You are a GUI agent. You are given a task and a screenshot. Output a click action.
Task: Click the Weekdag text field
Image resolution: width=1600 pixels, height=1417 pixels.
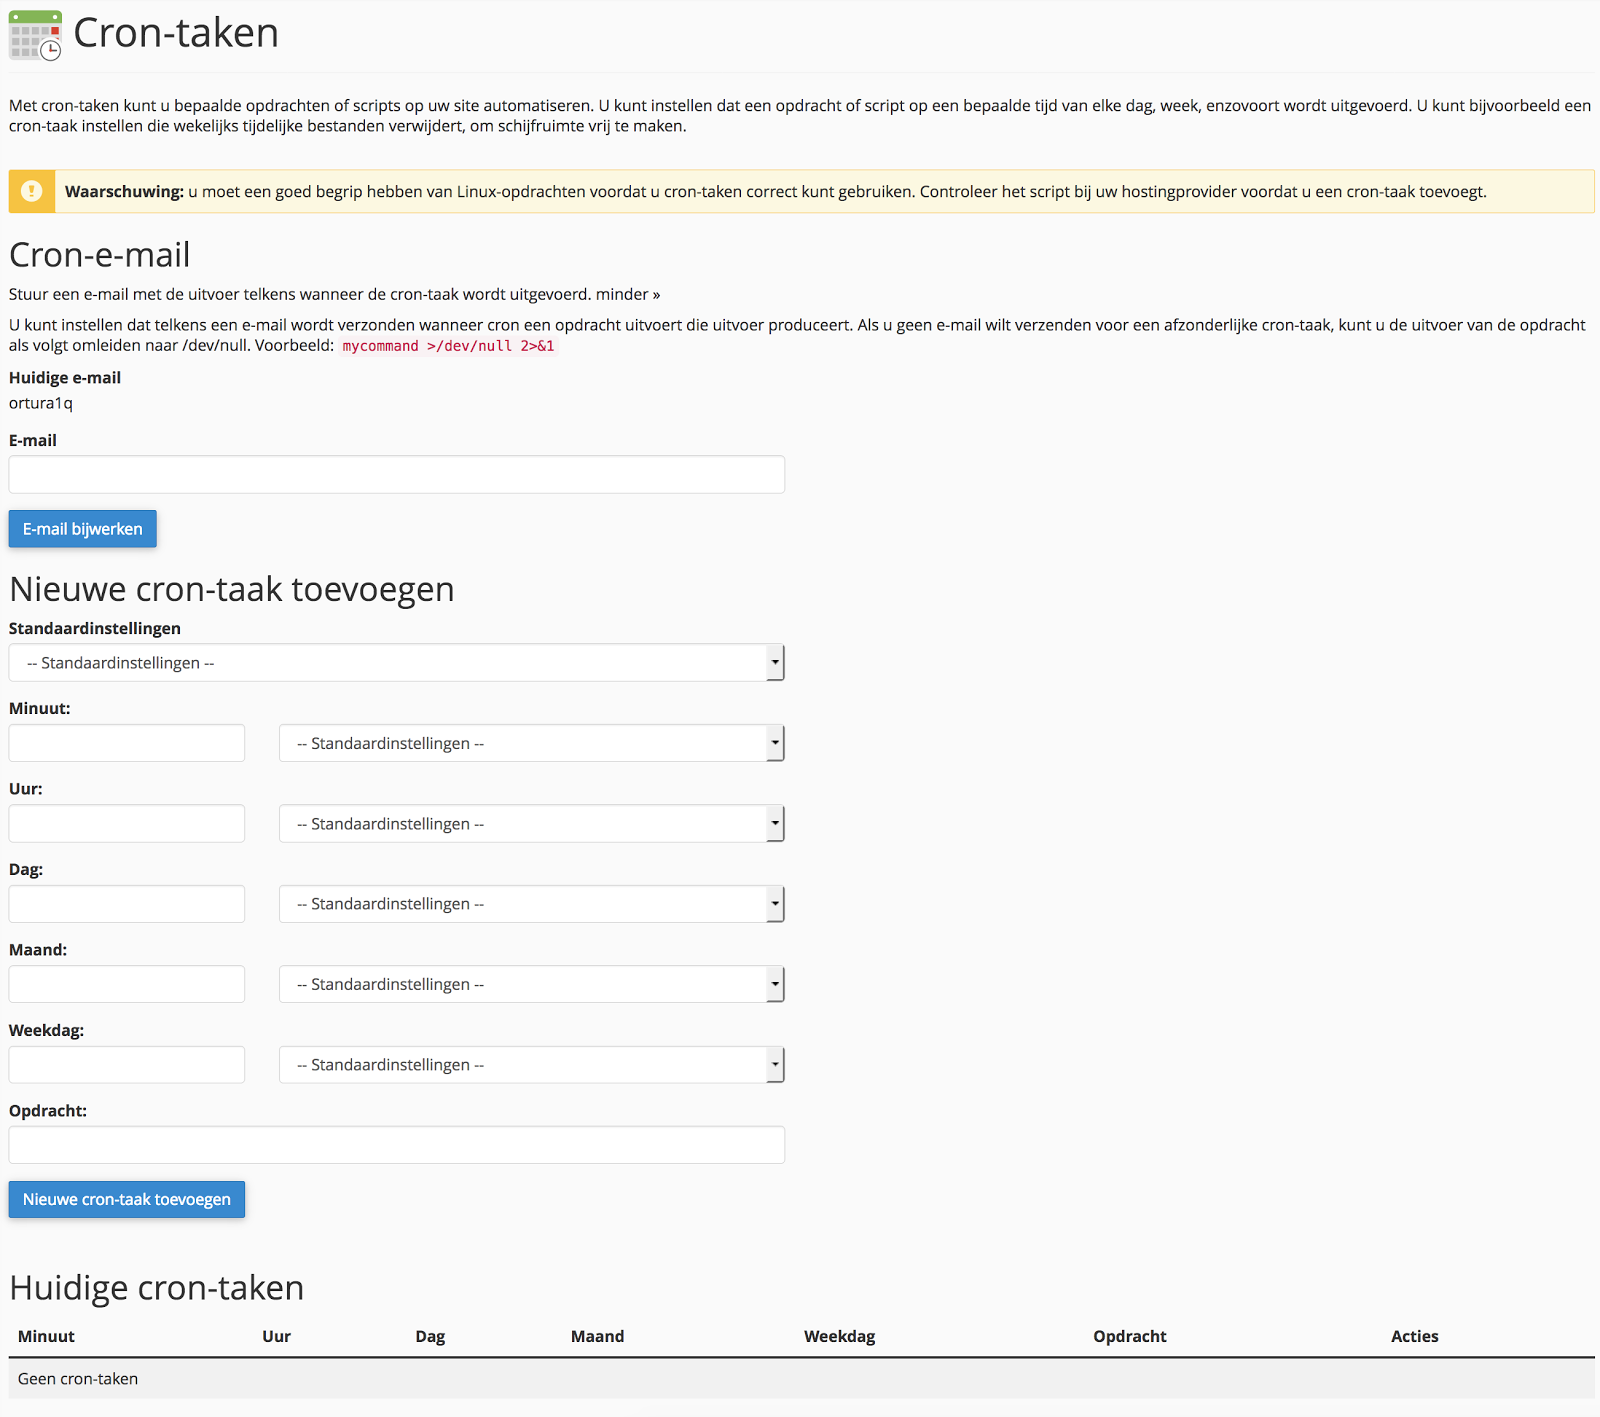pos(127,1065)
